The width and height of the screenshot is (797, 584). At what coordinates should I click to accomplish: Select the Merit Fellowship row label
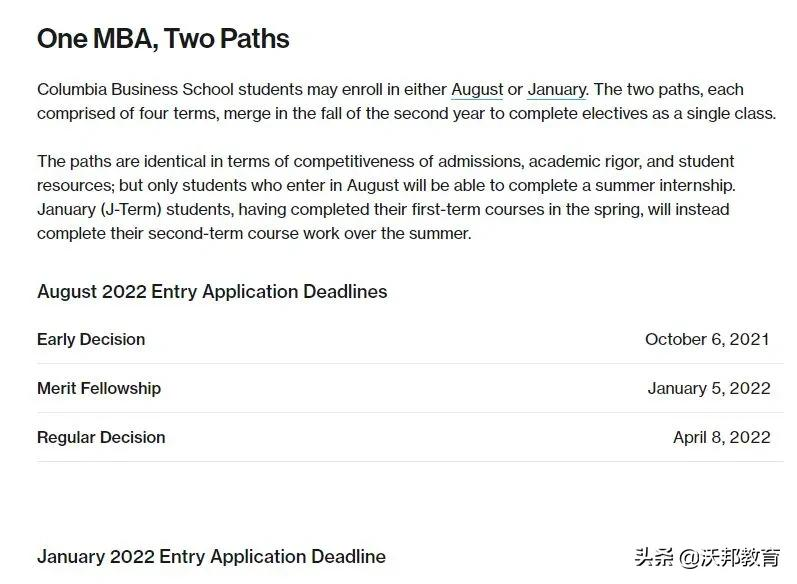pyautogui.click(x=99, y=388)
